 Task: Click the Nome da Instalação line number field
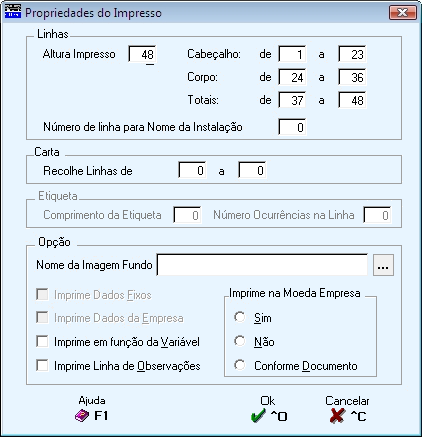[x=292, y=127]
